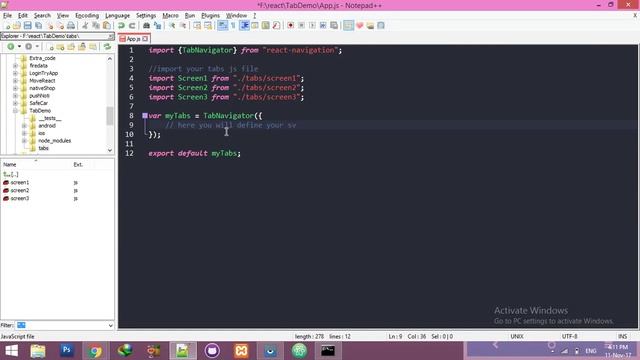
Task: Click the Stop Recording macro icon
Action: 302,26
